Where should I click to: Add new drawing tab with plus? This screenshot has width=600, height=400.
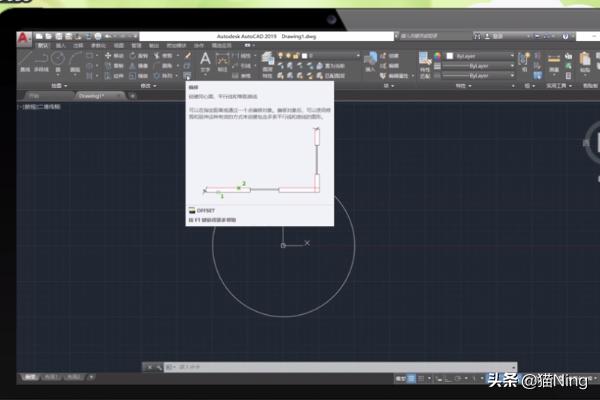point(132,96)
